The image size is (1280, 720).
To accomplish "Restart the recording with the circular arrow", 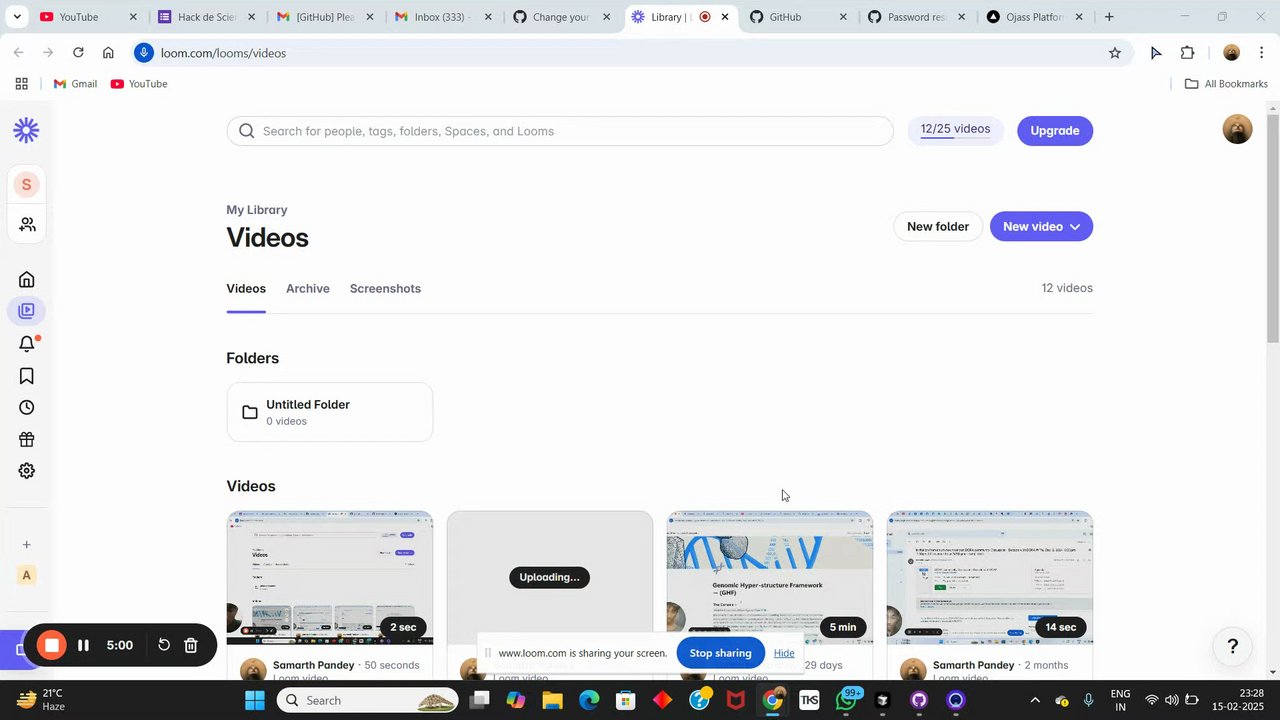I will coord(164,646).
